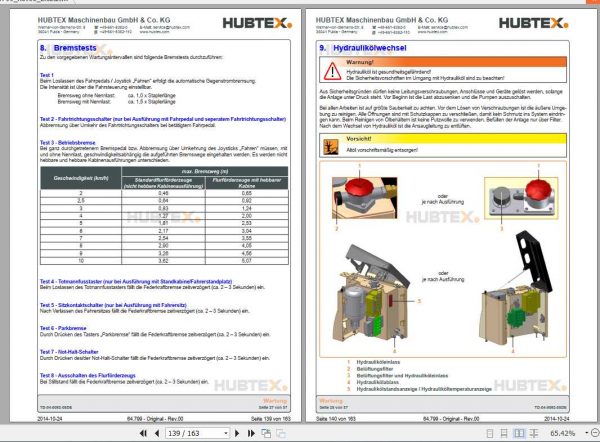This screenshot has height=442, width=600.
Task: Click the left page footer Seite 139 von 163
Action: [271, 419]
